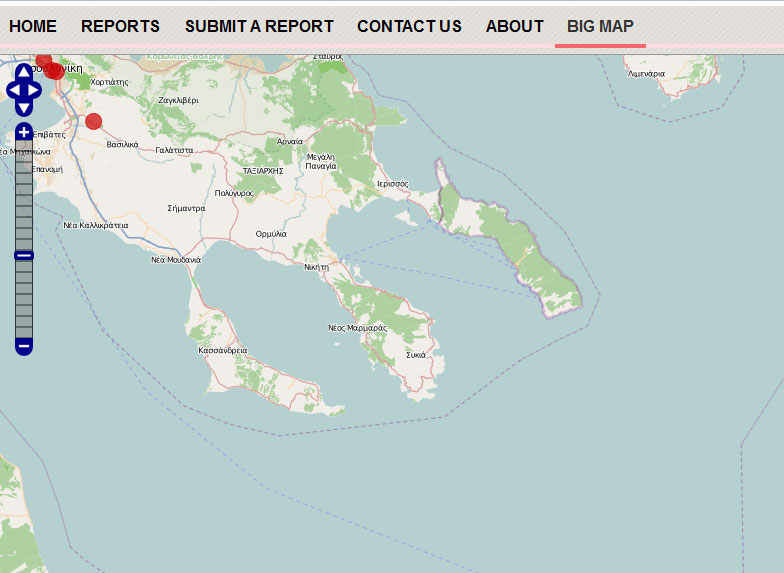784x573 pixels.
Task: Pan the map right with the arrow
Action: [36, 91]
